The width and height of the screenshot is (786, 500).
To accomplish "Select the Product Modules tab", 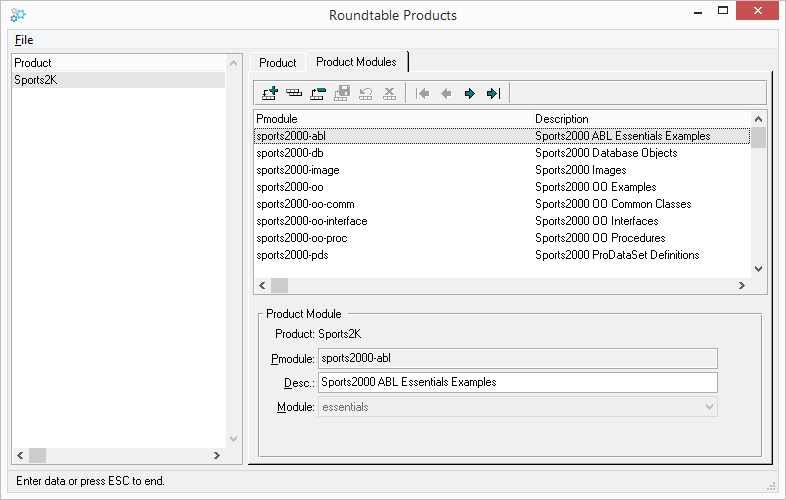I will coord(356,62).
